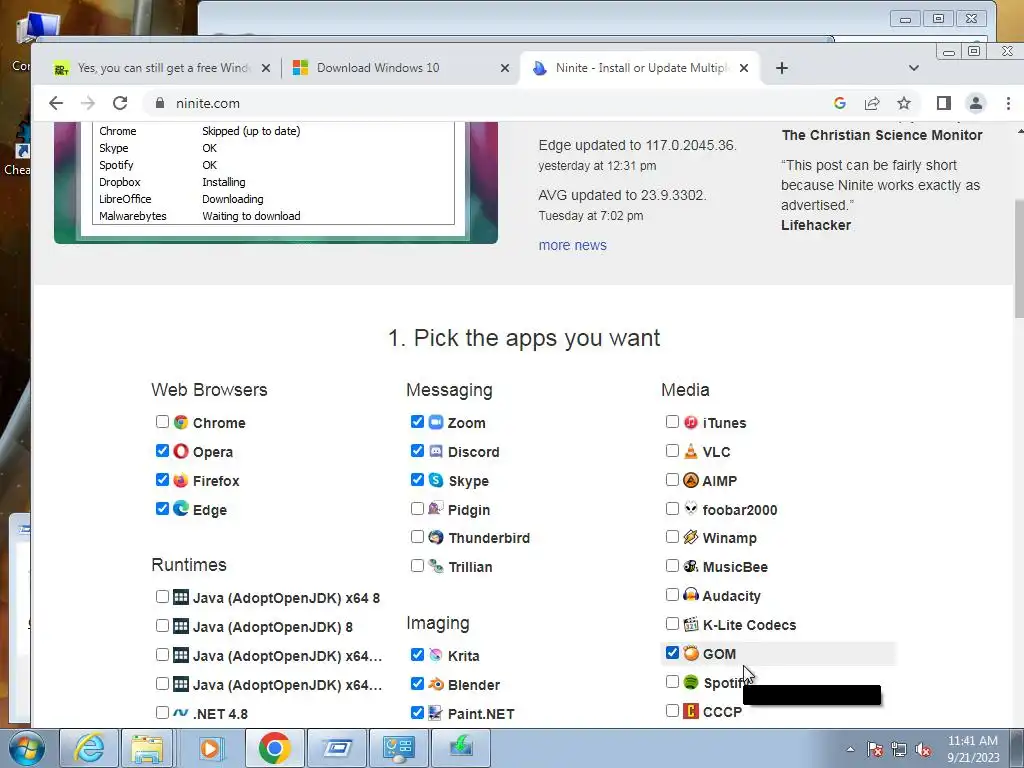Uncheck the Krita checkbox

point(417,654)
